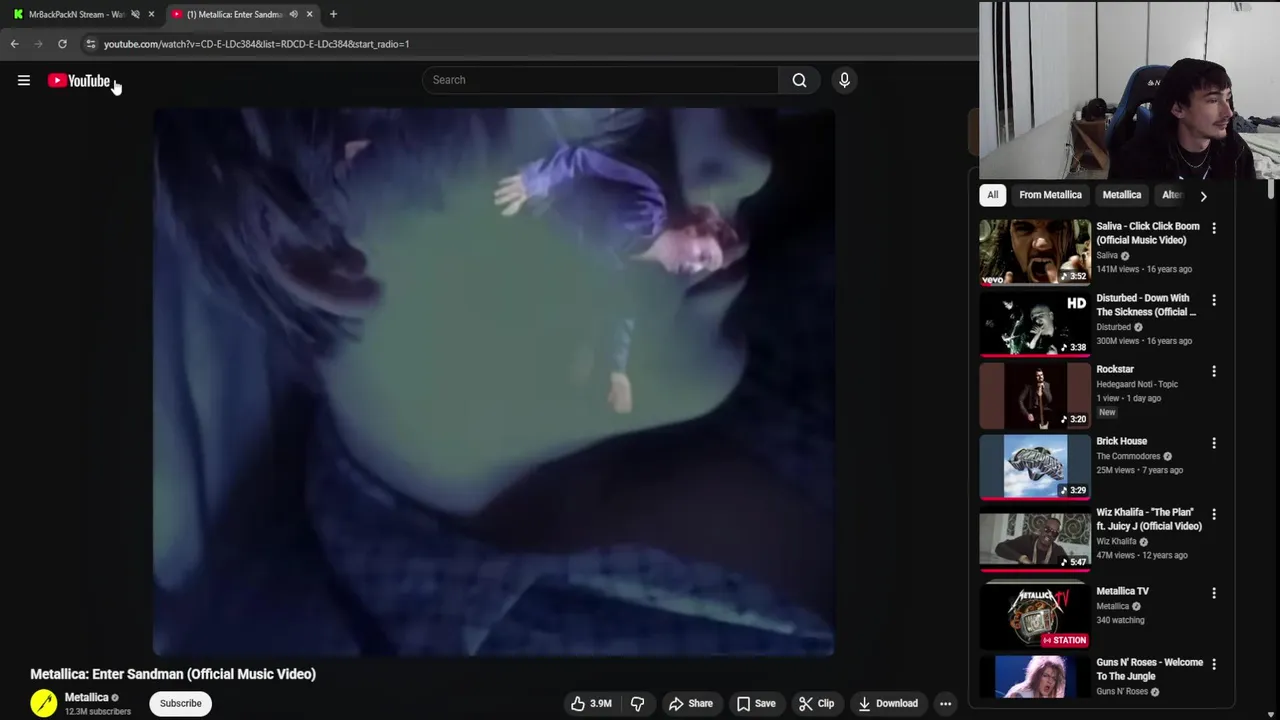1280x720 pixels.
Task: Click the main video player to pause
Action: (x=493, y=381)
